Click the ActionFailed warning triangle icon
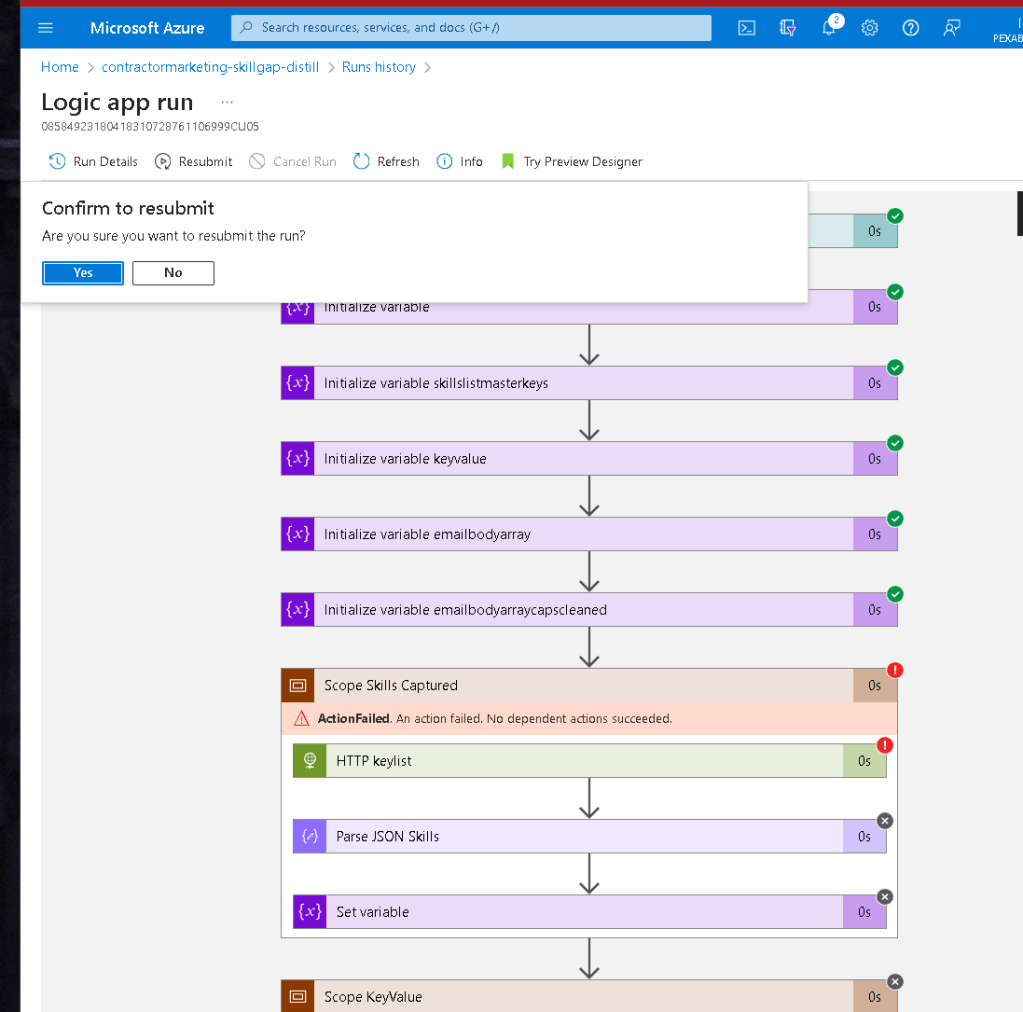 tap(301, 718)
